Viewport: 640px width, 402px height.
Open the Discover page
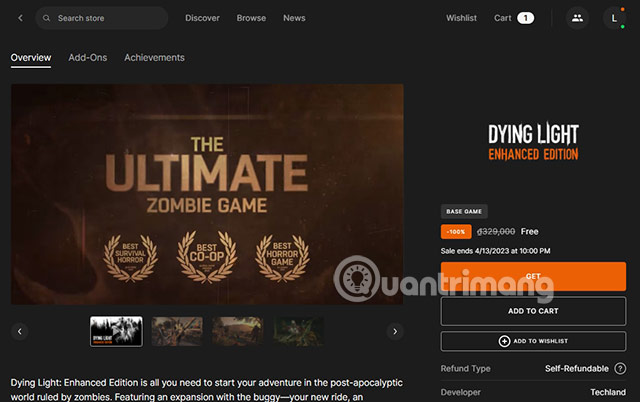click(x=202, y=18)
